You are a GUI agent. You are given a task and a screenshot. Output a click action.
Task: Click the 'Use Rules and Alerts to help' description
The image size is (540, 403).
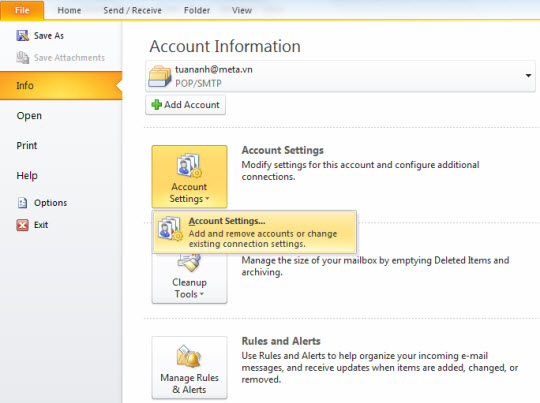coord(380,368)
